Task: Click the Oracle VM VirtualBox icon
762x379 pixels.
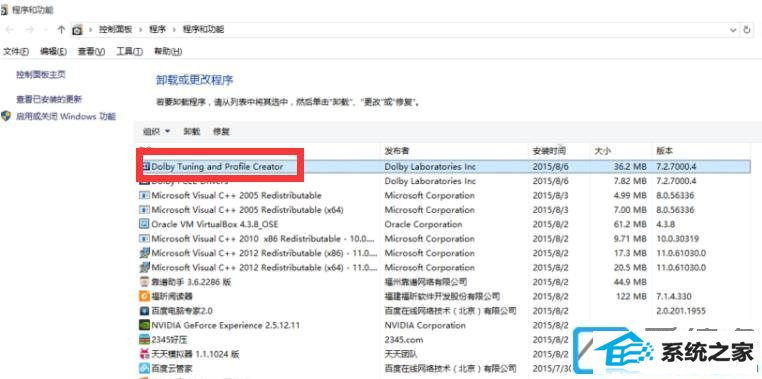Action: click(x=144, y=224)
